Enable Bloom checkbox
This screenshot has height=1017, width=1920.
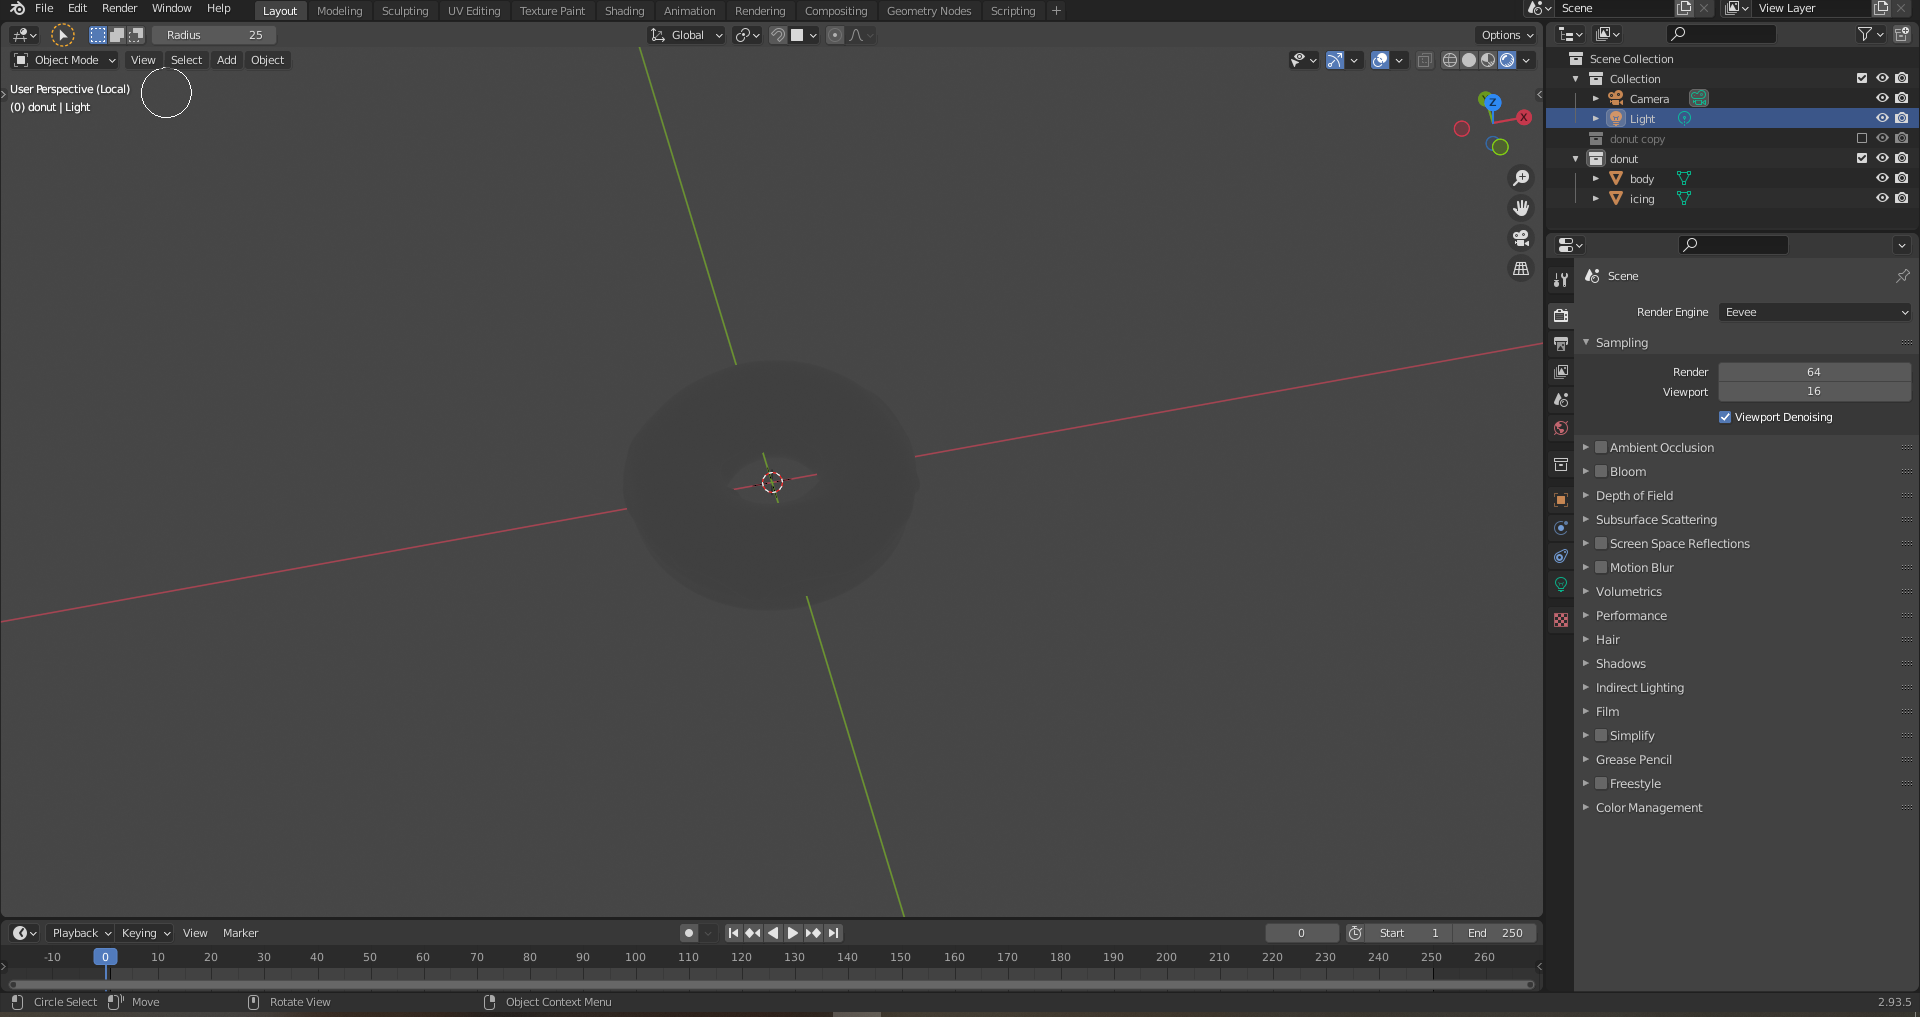1601,471
